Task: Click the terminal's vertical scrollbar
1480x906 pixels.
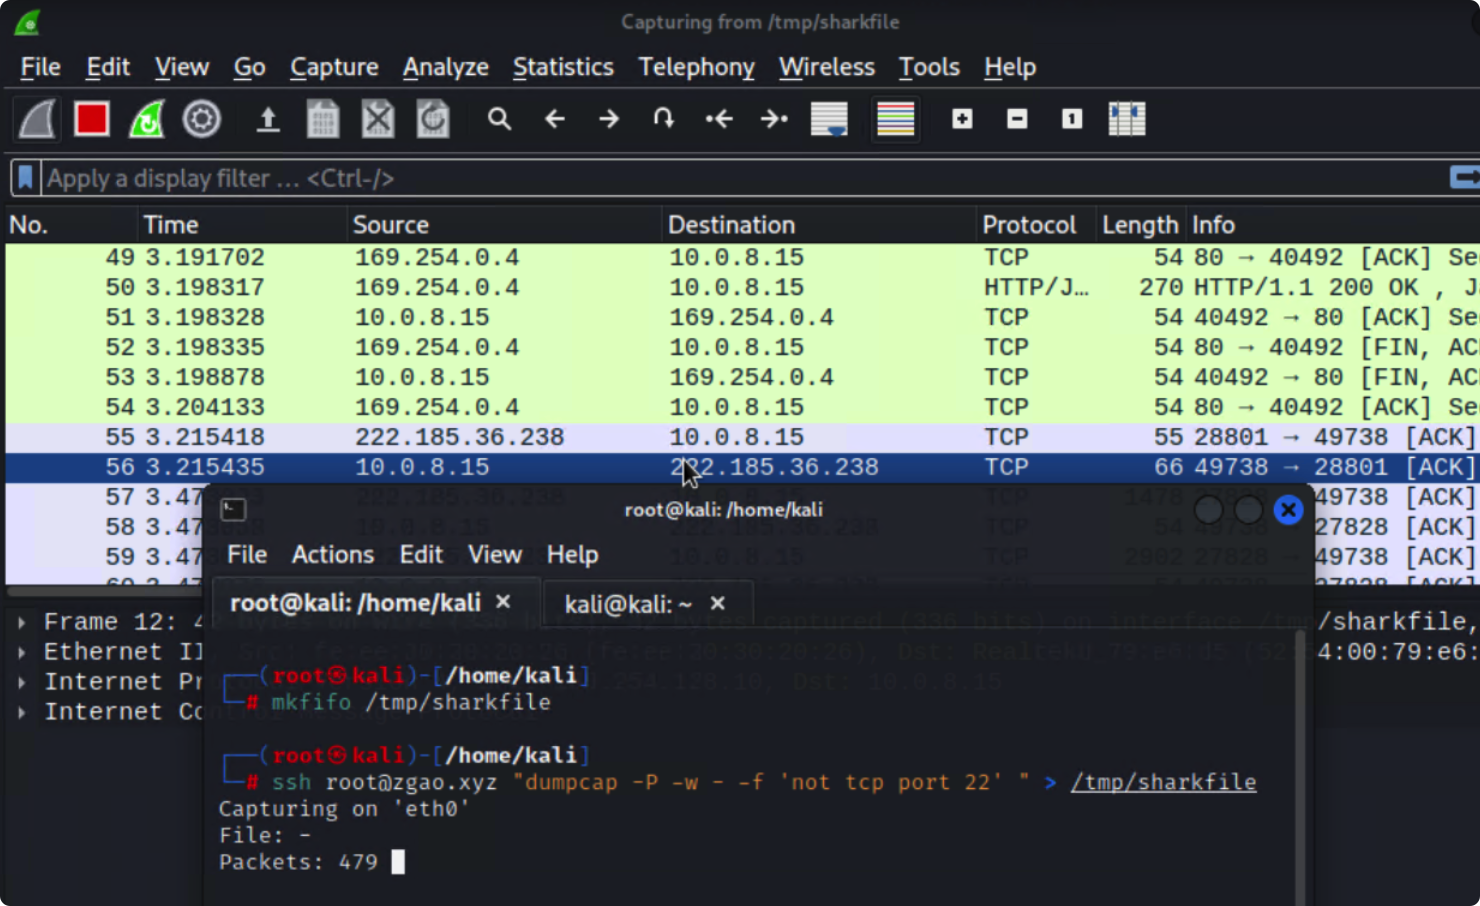Action: (1300, 760)
